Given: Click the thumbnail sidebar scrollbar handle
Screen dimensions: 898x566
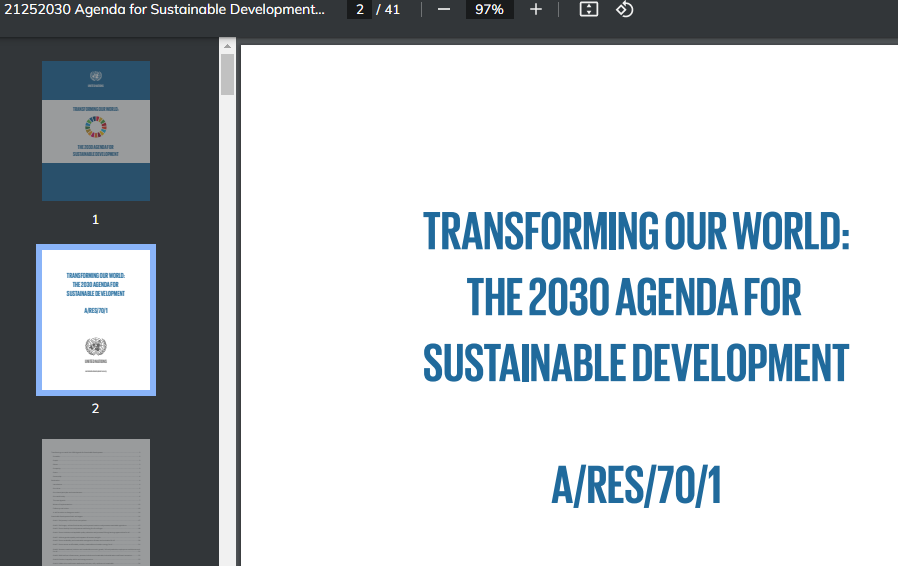Looking at the screenshot, I should tap(227, 74).
